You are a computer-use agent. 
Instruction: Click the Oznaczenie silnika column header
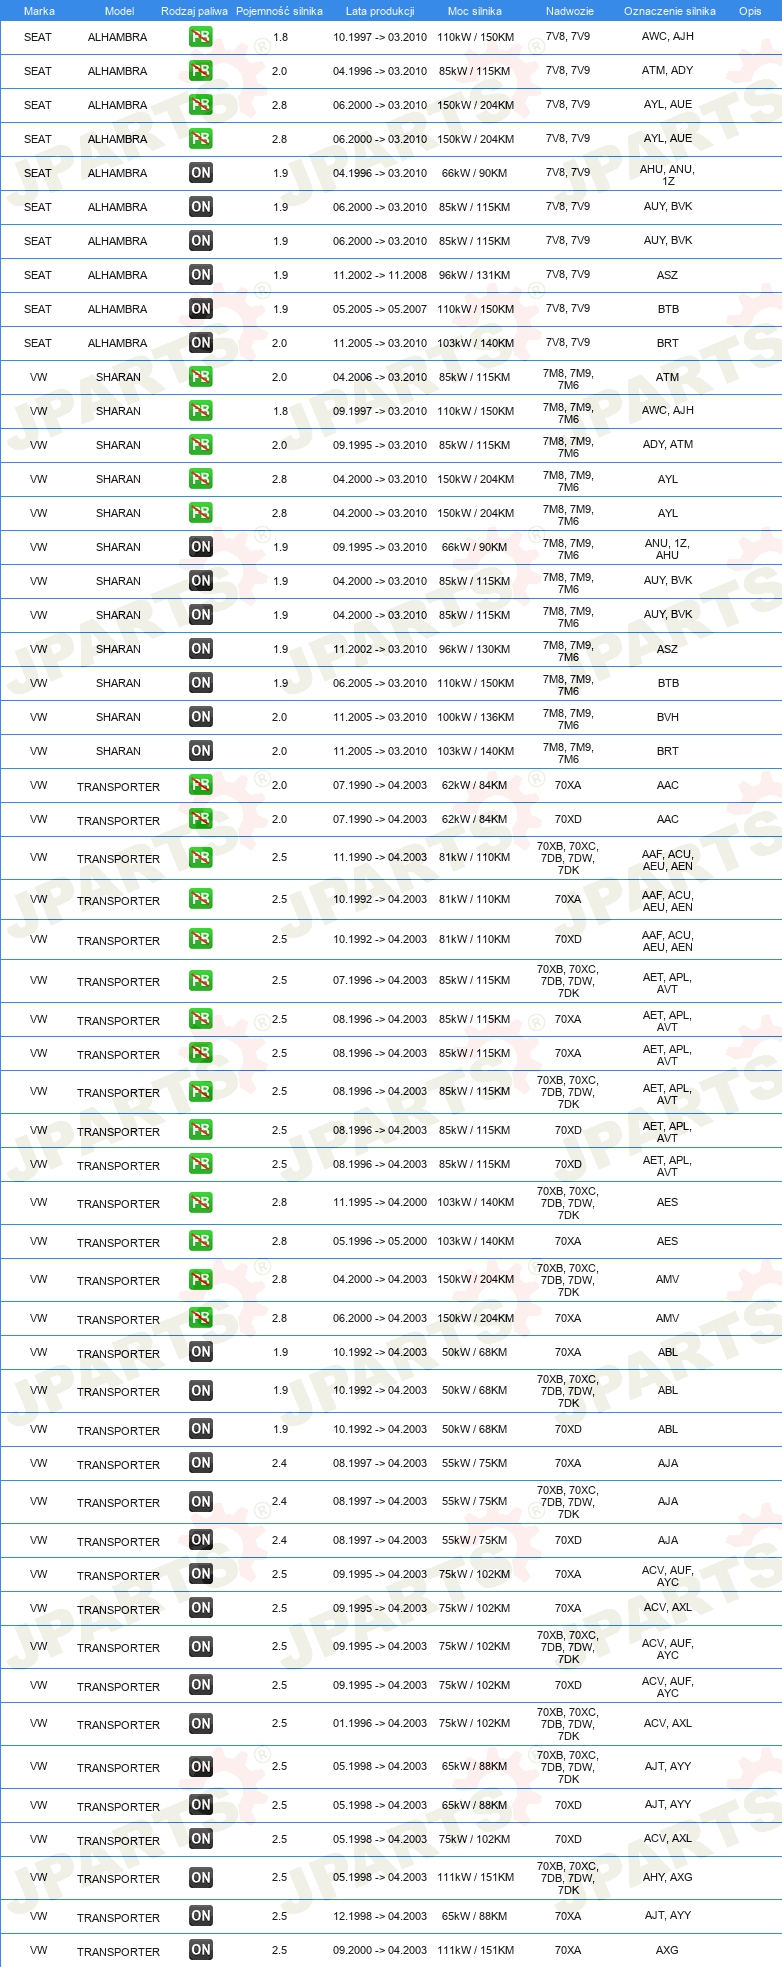point(670,11)
